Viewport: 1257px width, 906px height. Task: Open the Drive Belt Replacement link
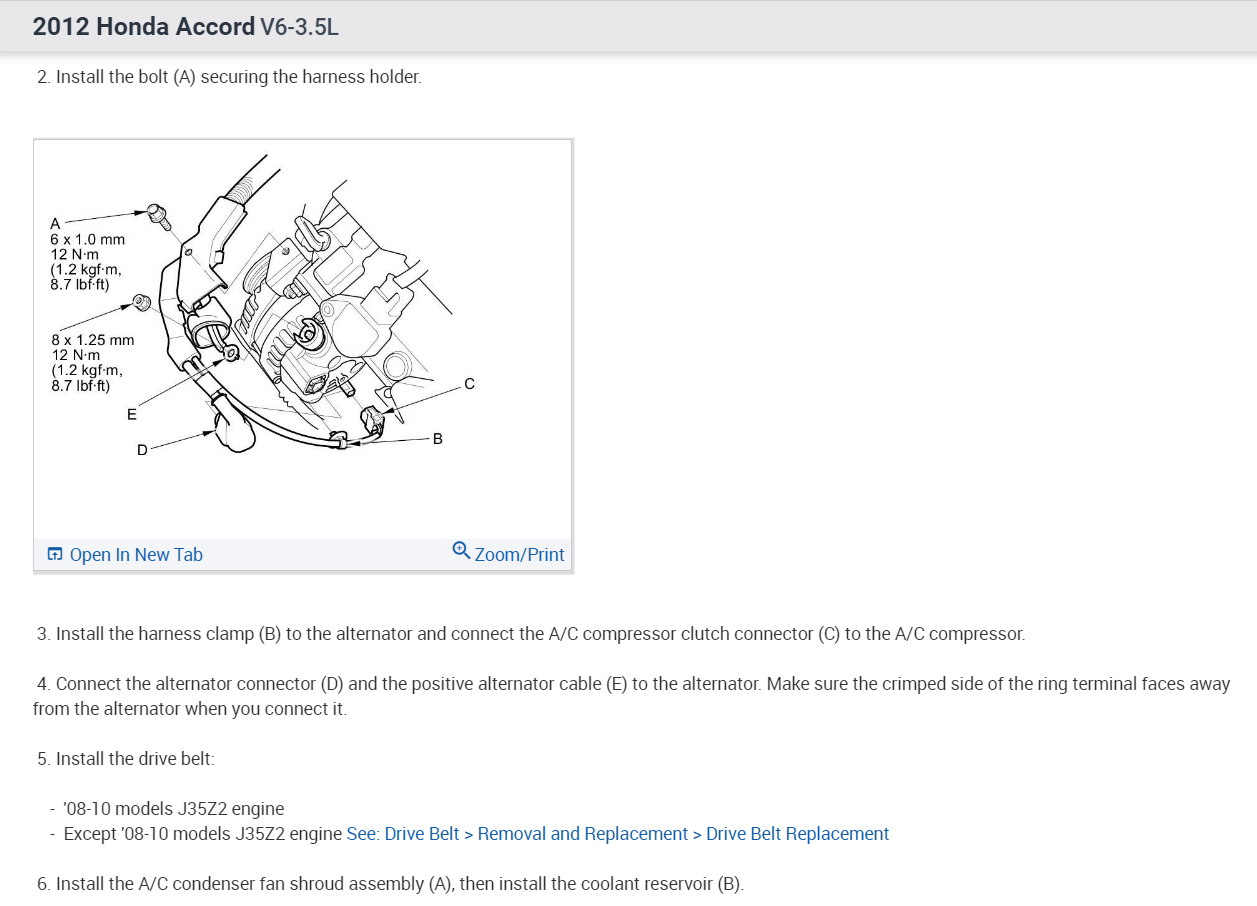[x=617, y=834]
